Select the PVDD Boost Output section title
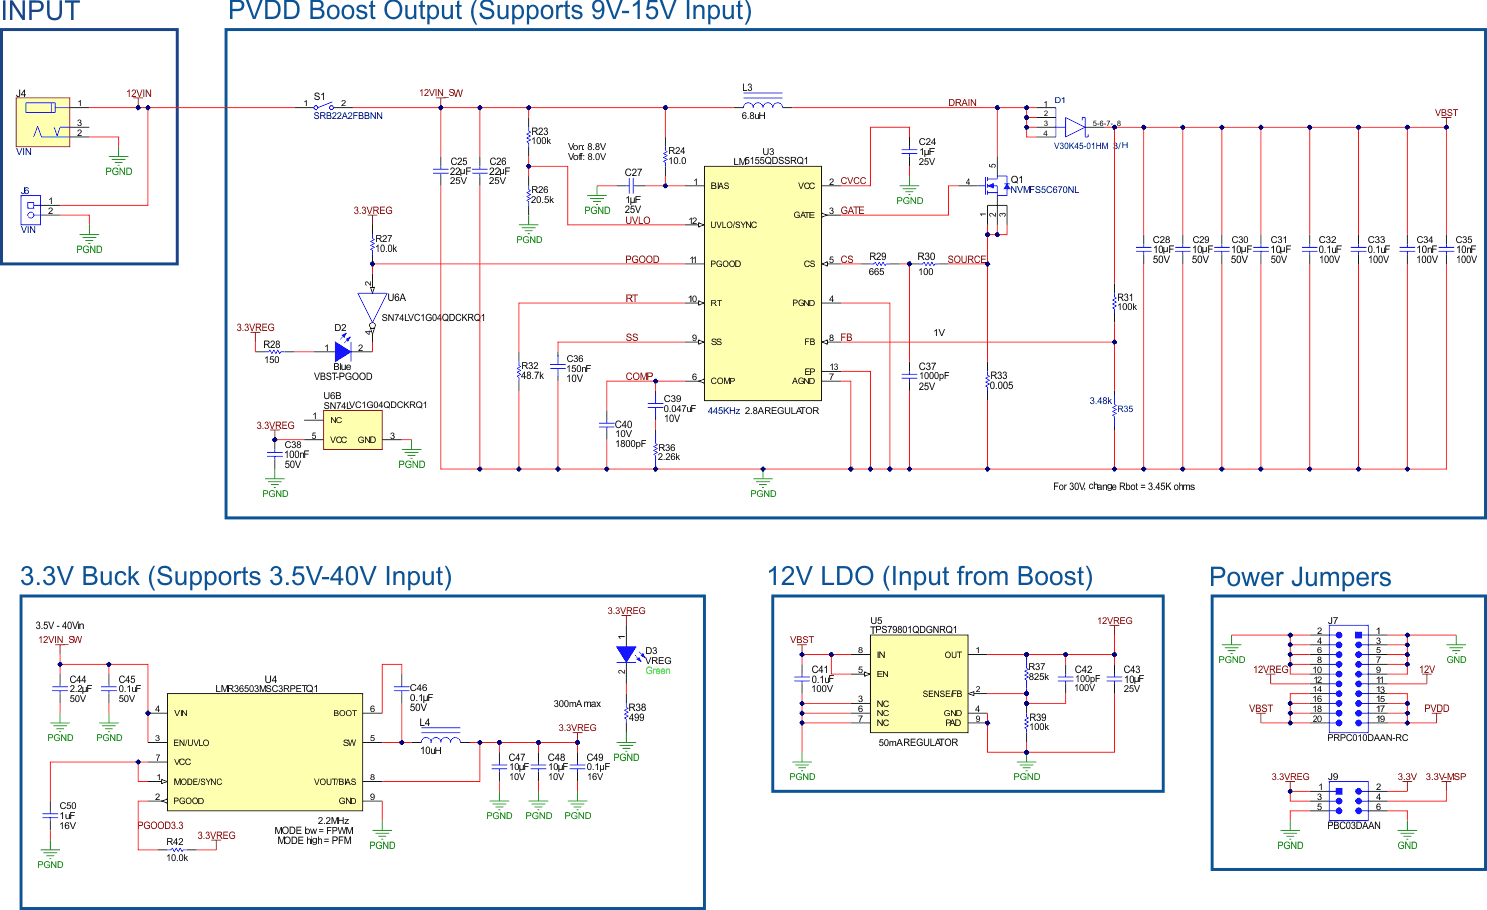This screenshot has width=1487, height=910. (x=490, y=12)
